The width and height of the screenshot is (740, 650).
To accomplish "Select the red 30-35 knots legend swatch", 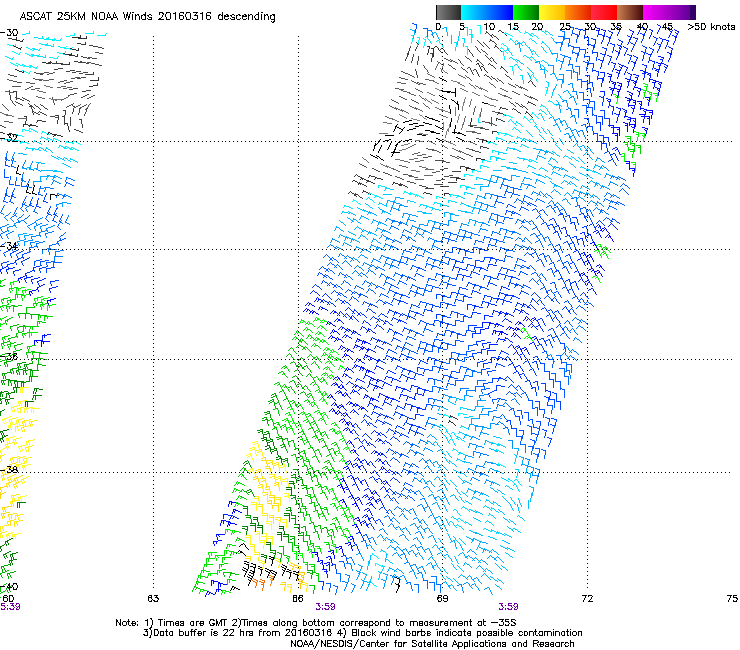I will coord(604,12).
